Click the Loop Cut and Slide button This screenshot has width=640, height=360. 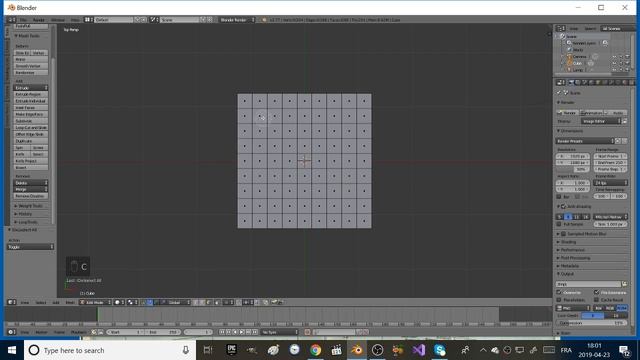[31, 128]
